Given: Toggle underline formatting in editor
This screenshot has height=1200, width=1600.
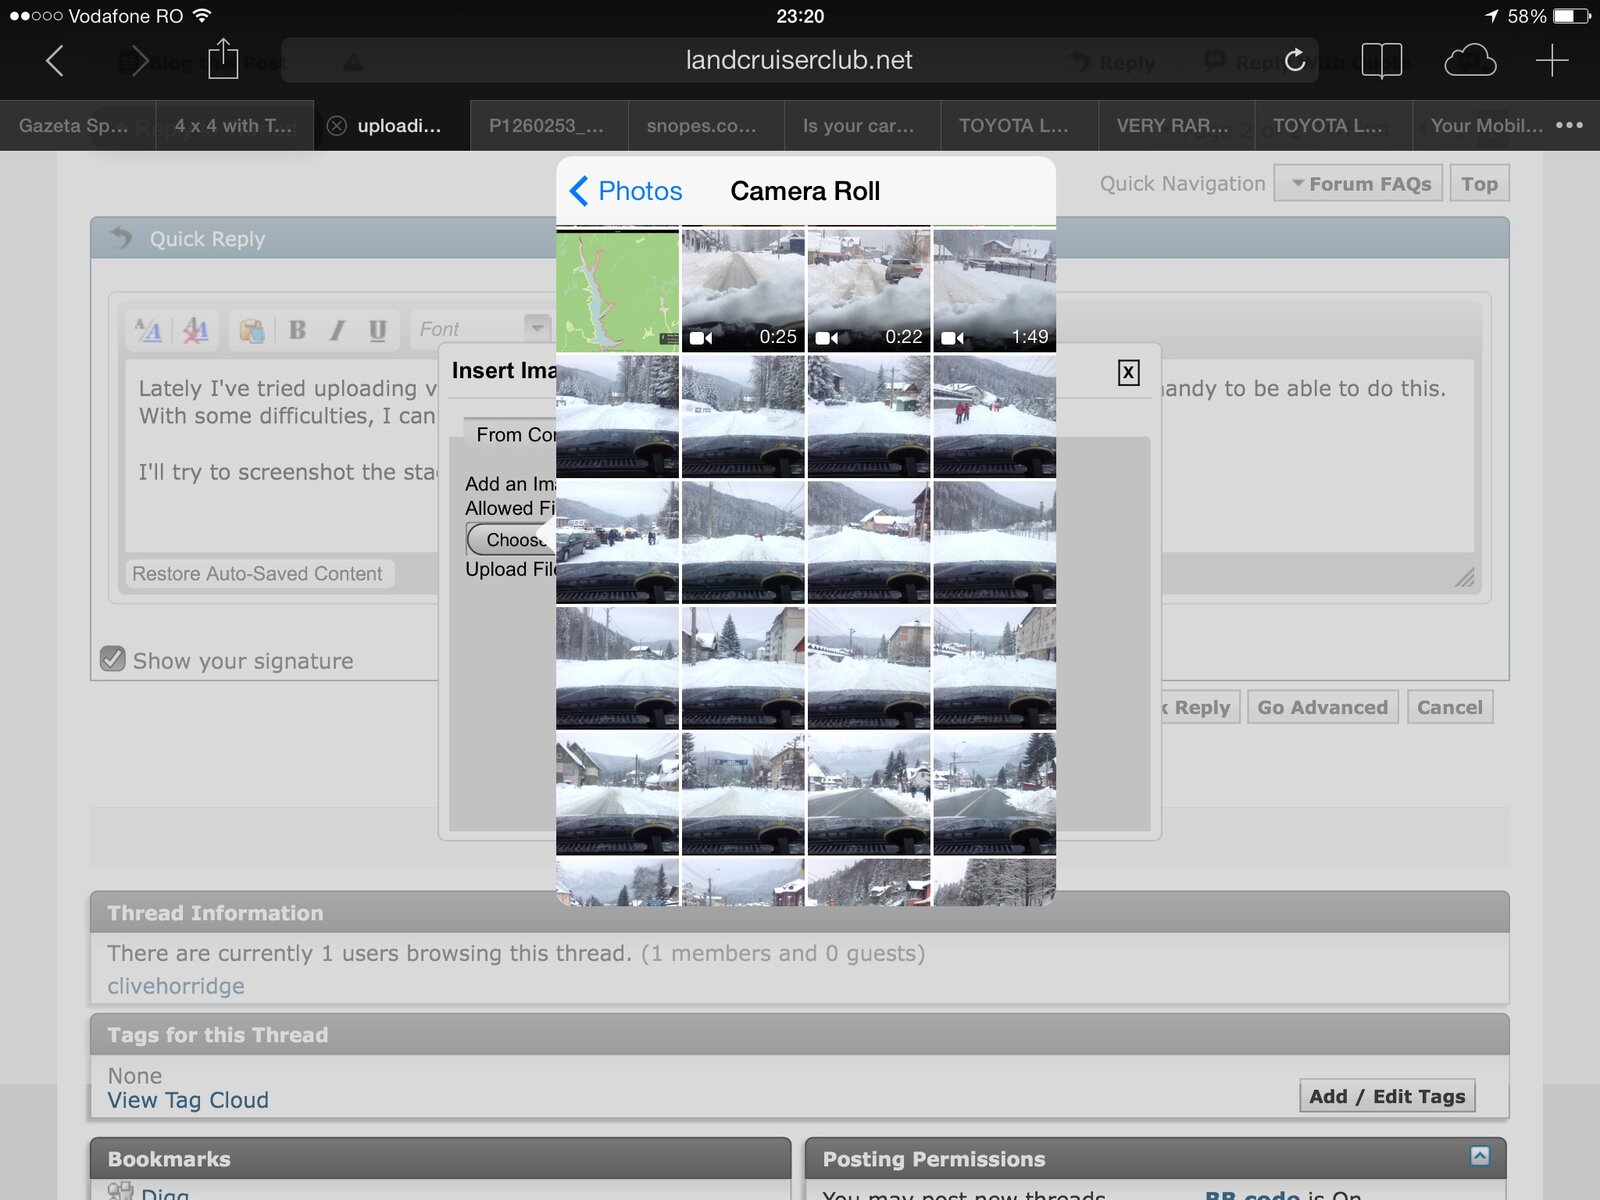Looking at the screenshot, I should click(377, 330).
